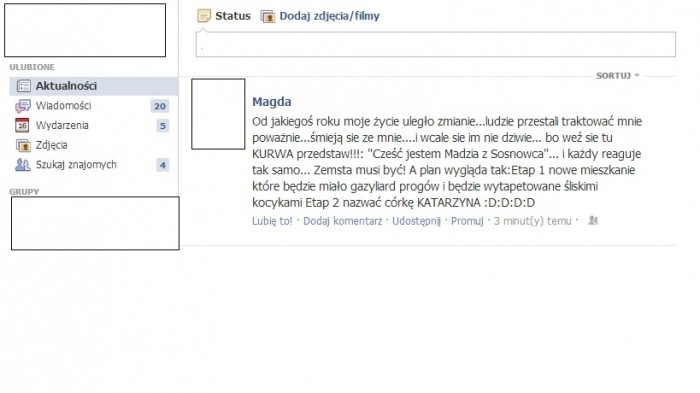This screenshot has height=393, width=700.
Task: Click Magda's profile picture thumbnail
Action: 218,114
